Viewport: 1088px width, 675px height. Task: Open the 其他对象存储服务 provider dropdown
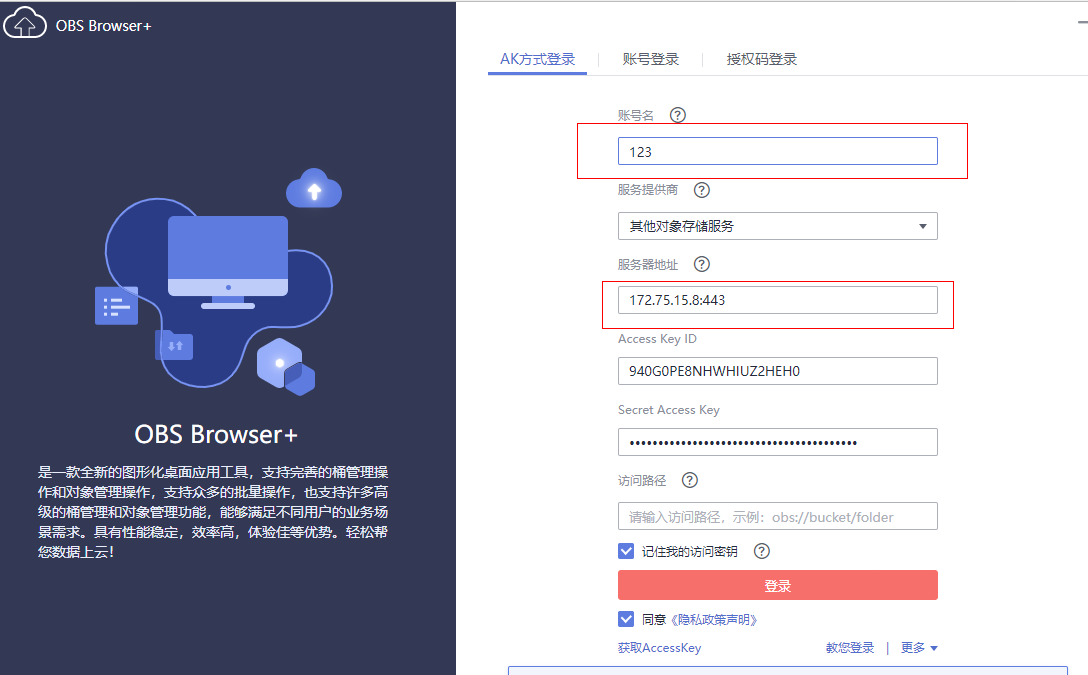pos(778,226)
